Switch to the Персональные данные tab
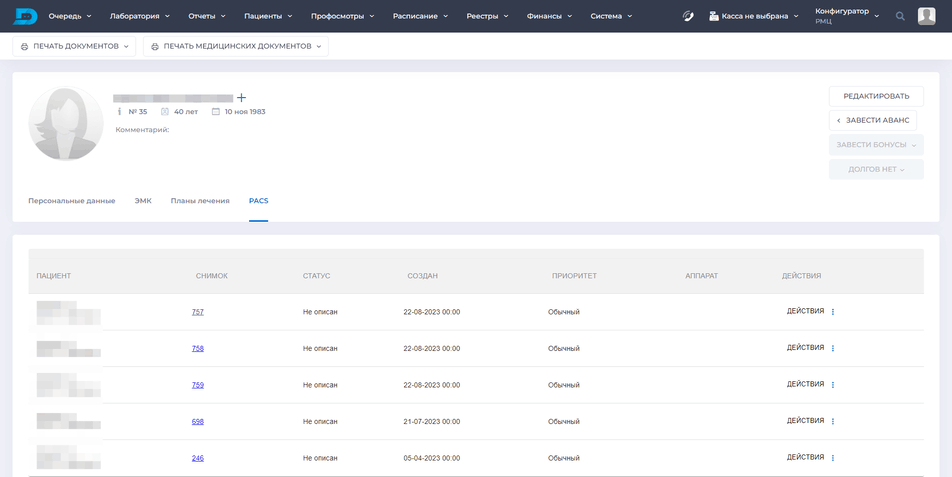This screenshot has width=952, height=477. click(72, 201)
